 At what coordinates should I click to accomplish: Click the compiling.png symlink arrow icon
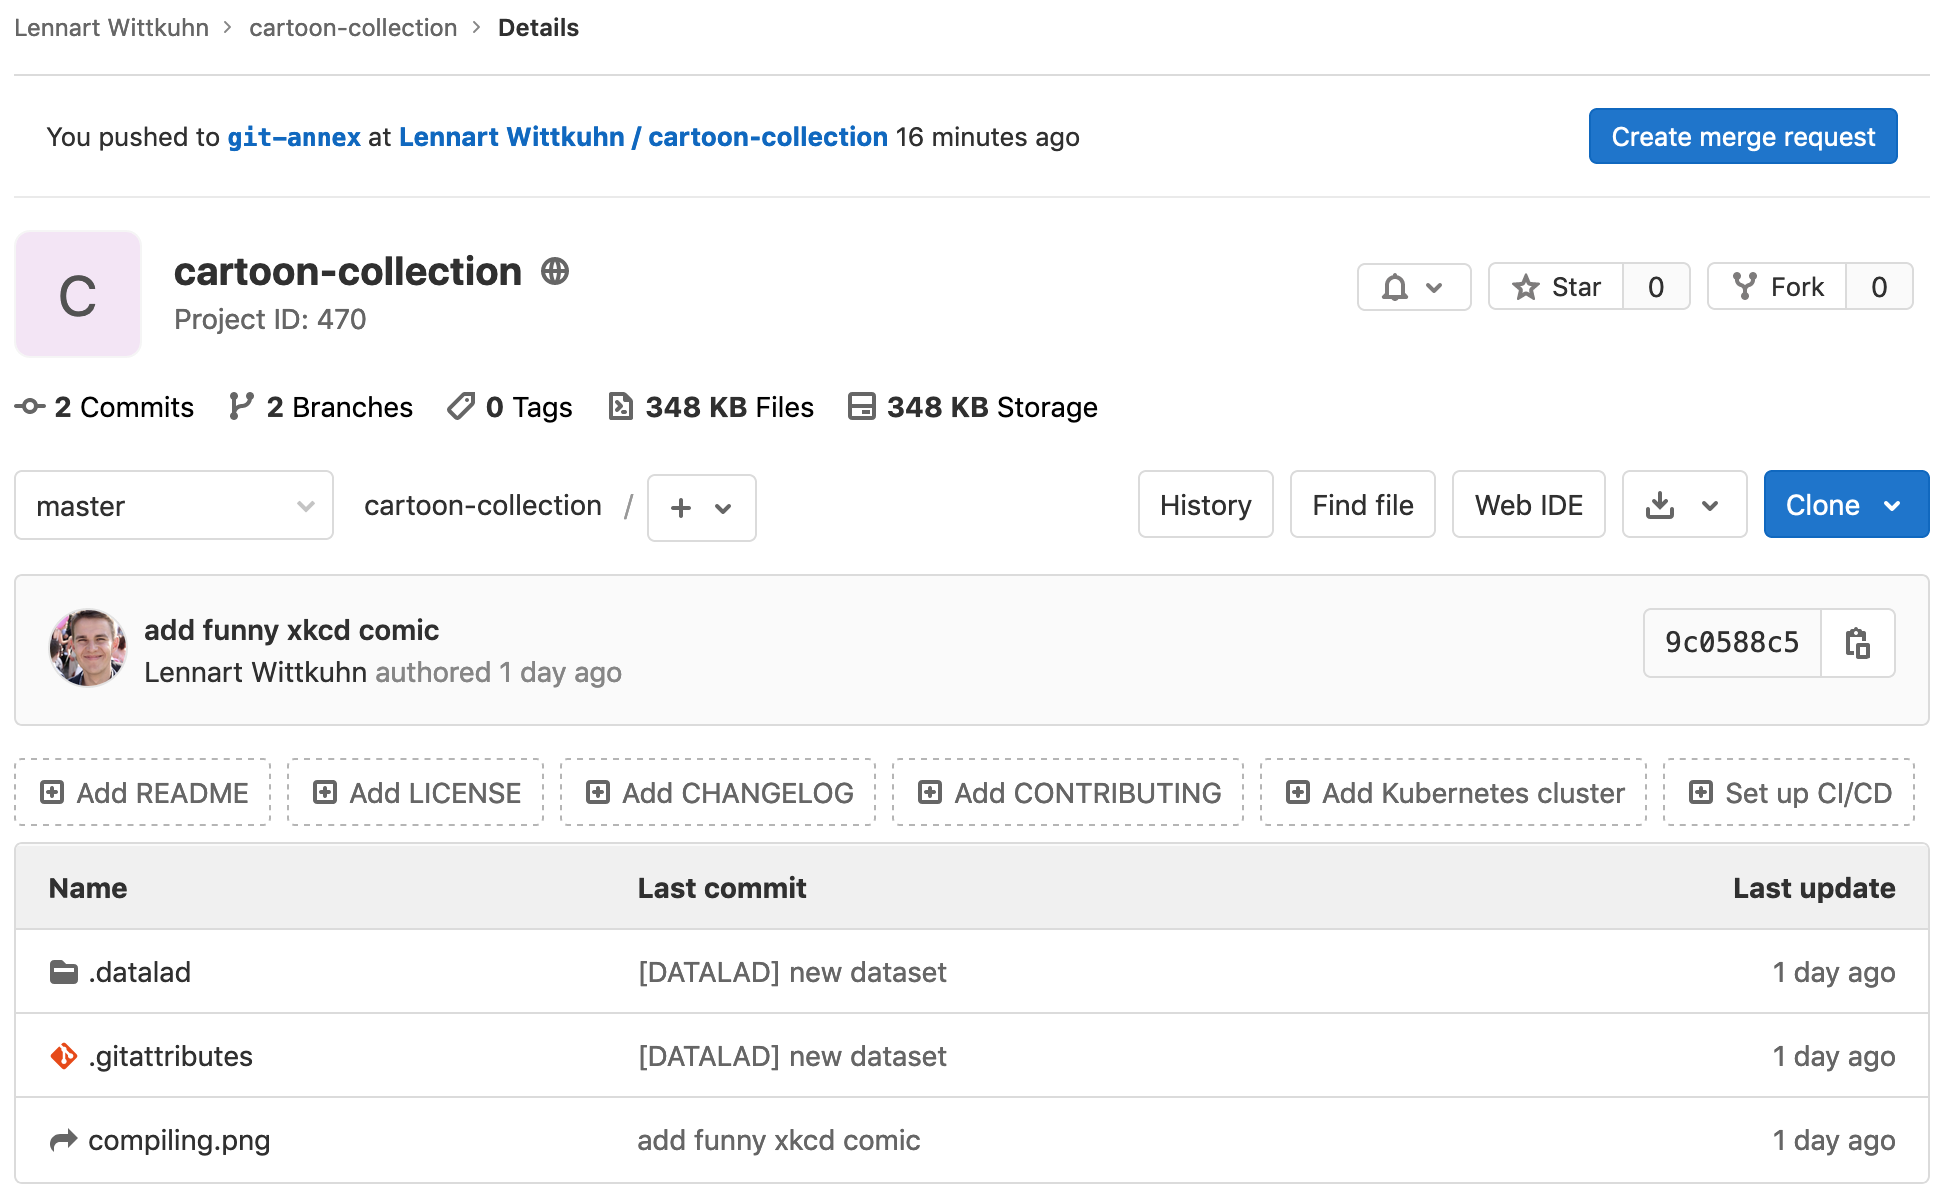click(64, 1140)
